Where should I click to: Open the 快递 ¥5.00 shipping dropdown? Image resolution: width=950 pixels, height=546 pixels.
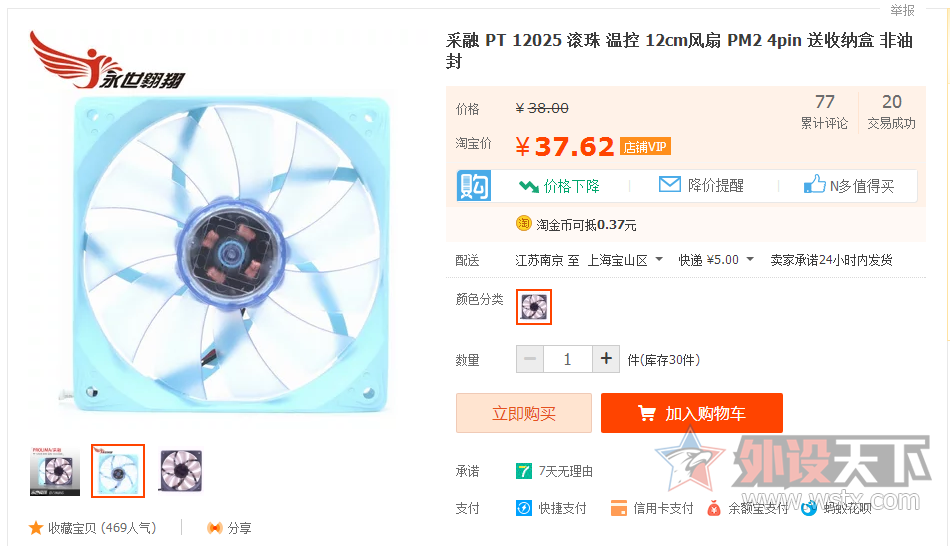749,260
